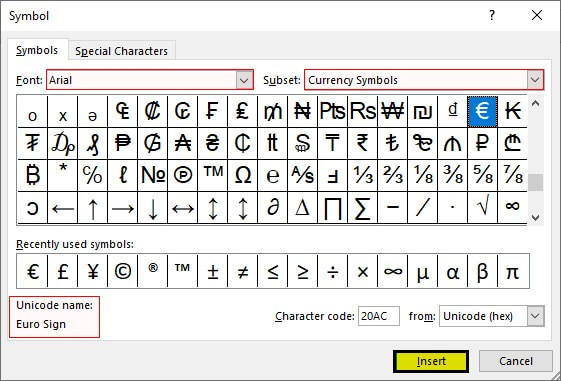Select the micro µ recent symbol

[423, 271]
